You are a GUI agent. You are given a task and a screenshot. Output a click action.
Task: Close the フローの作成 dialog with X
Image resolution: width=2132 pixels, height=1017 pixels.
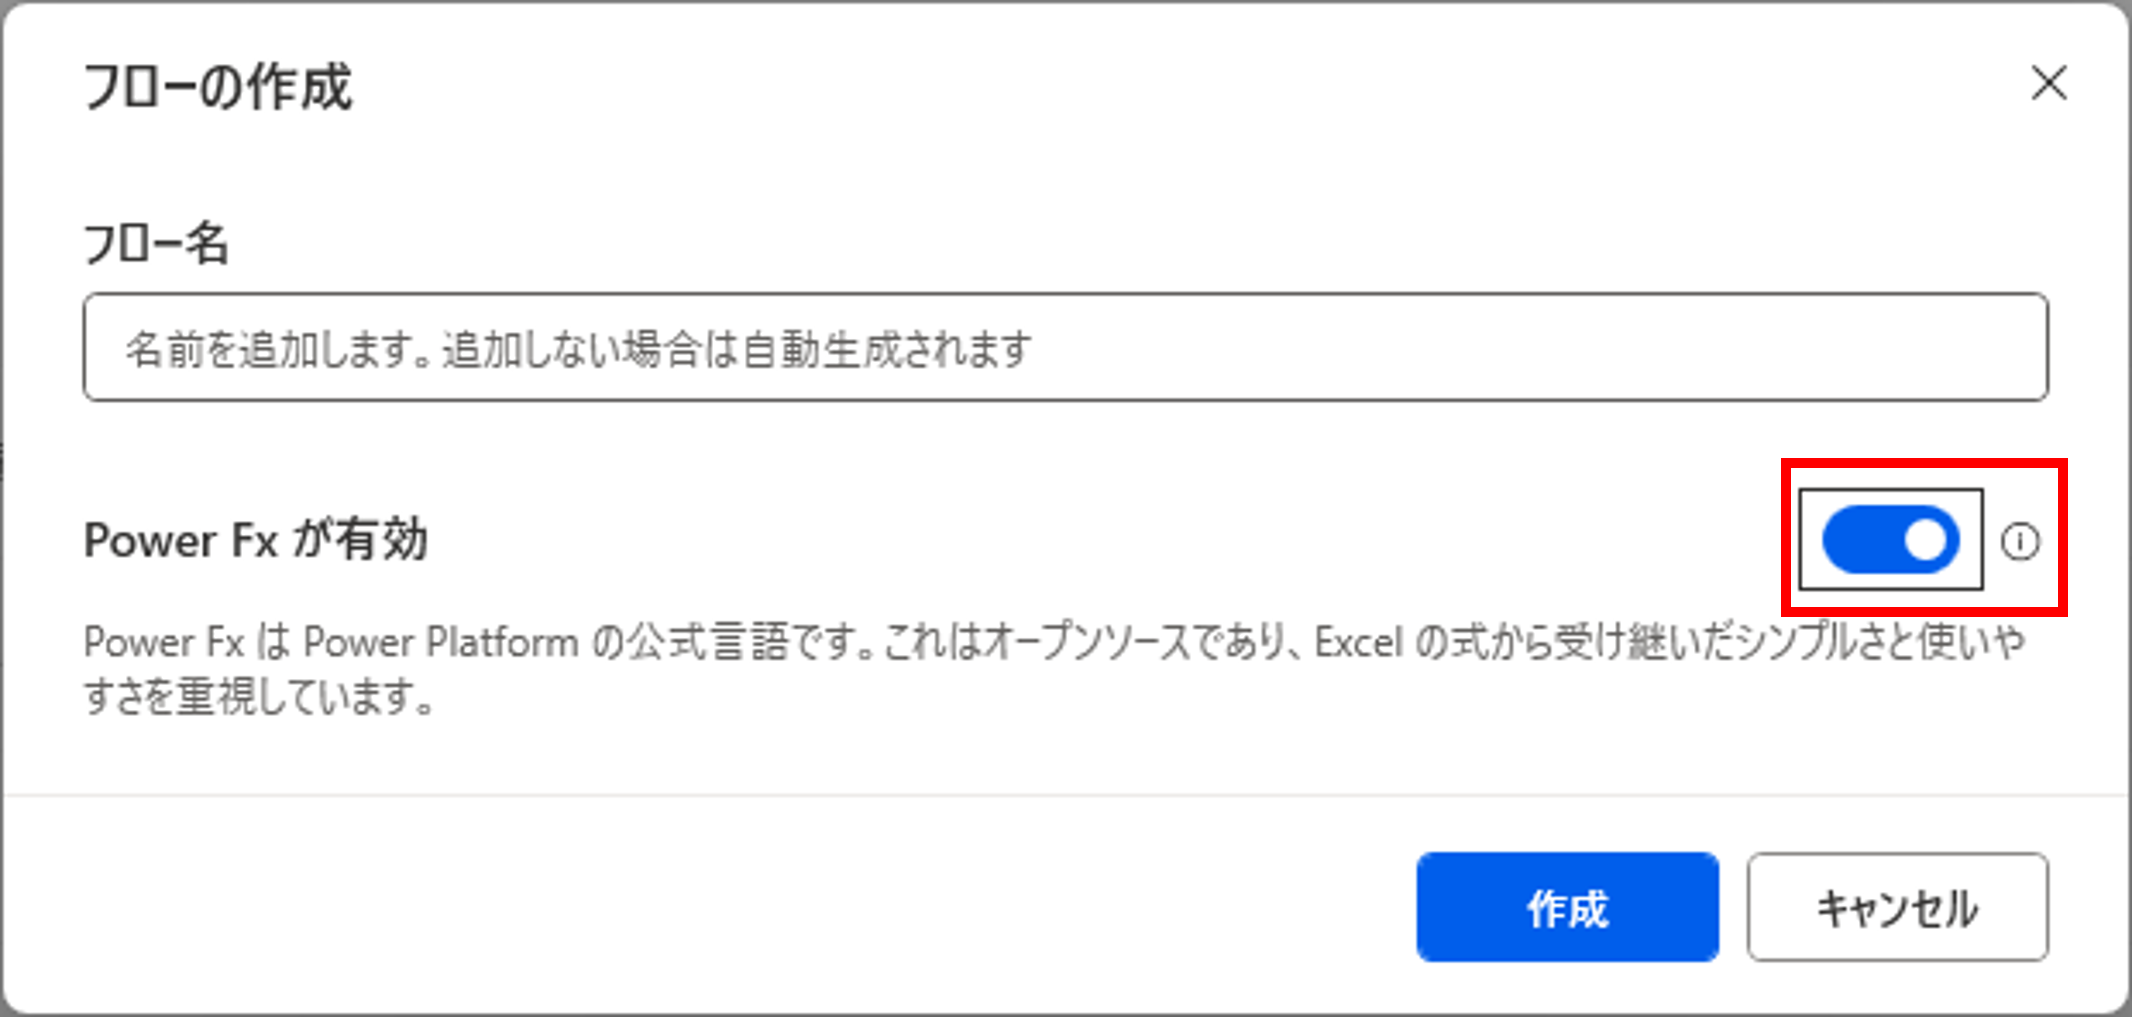point(2049,83)
